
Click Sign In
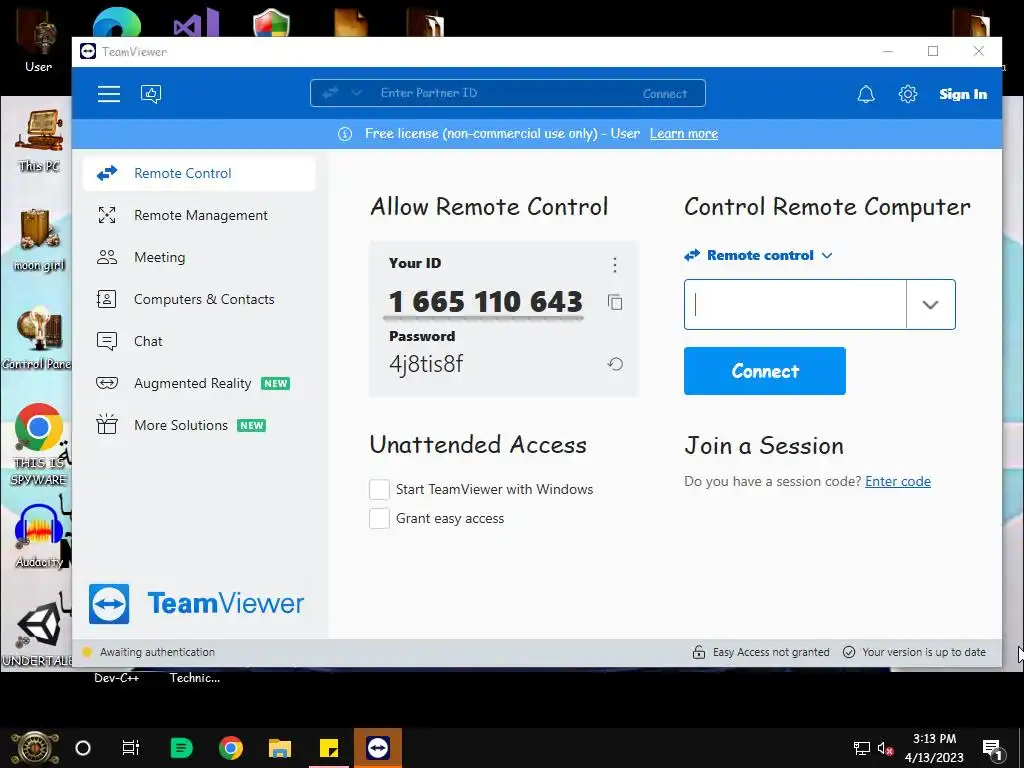(963, 94)
